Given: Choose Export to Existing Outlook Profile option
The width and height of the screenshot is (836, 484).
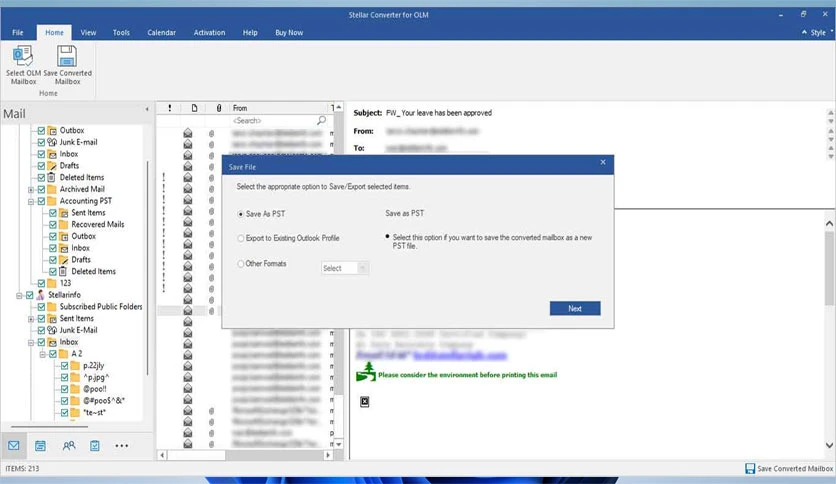Looking at the screenshot, I should click(x=241, y=238).
